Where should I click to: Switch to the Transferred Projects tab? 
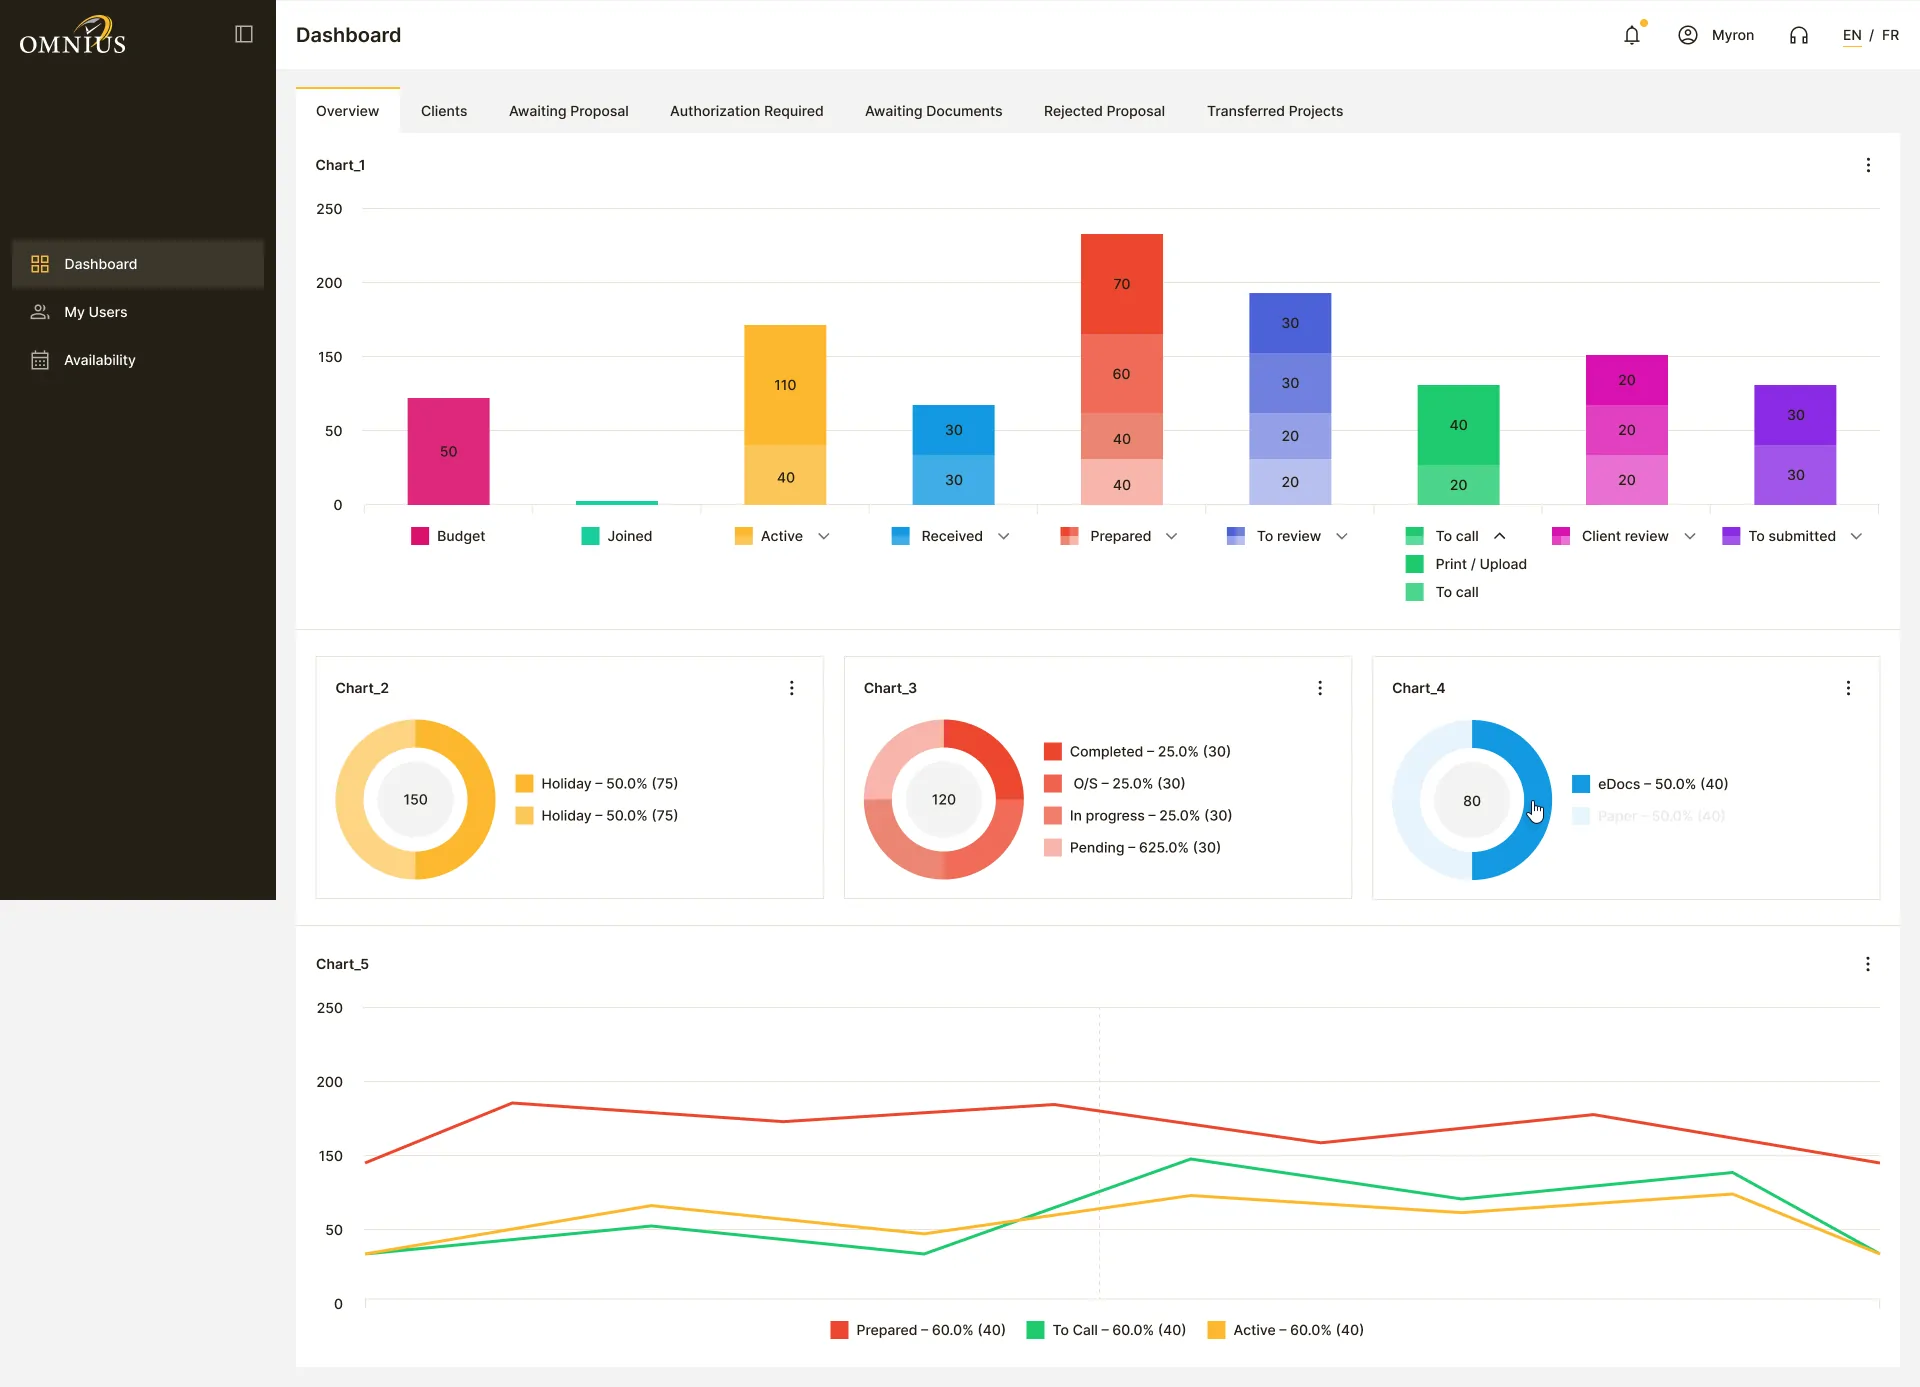[x=1275, y=111]
